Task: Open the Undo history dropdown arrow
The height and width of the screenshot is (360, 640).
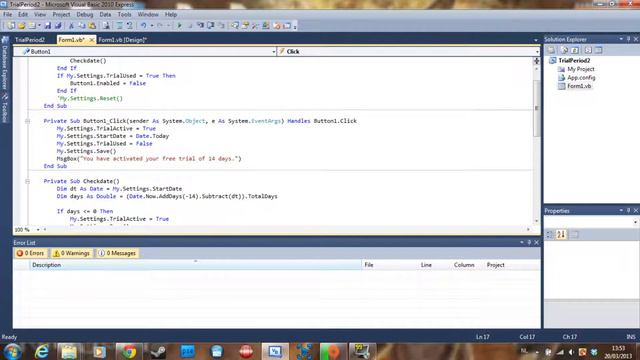Action: [x=151, y=26]
